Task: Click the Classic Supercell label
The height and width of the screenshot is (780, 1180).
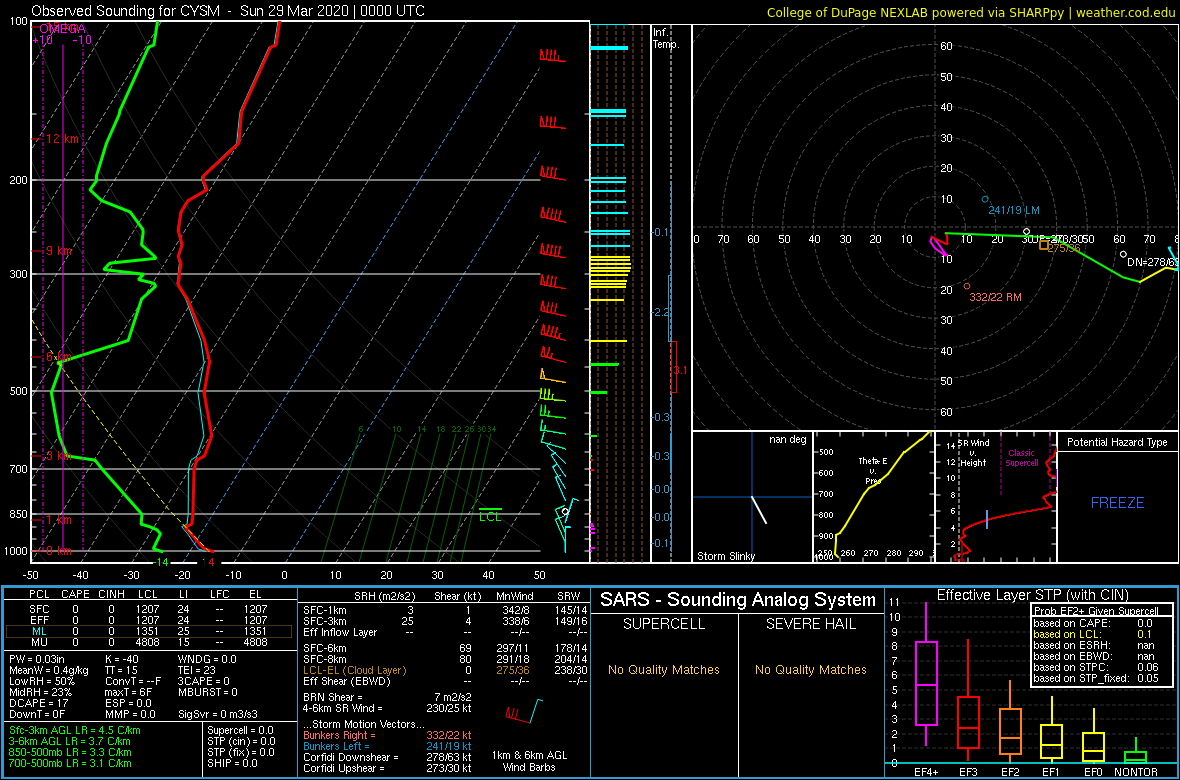Action: click(1021, 456)
